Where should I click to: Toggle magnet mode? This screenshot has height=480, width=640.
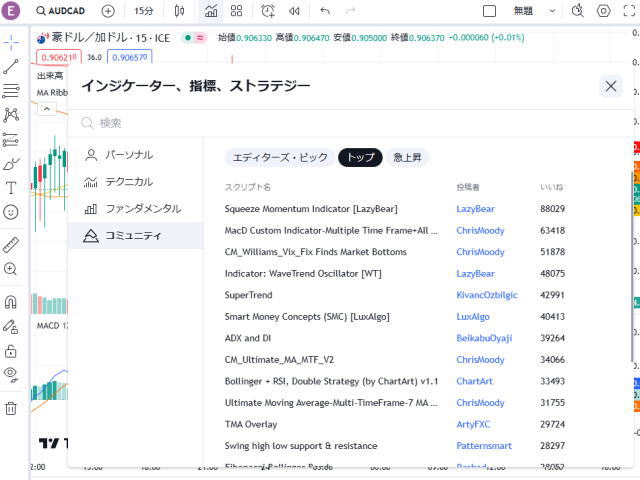11,302
